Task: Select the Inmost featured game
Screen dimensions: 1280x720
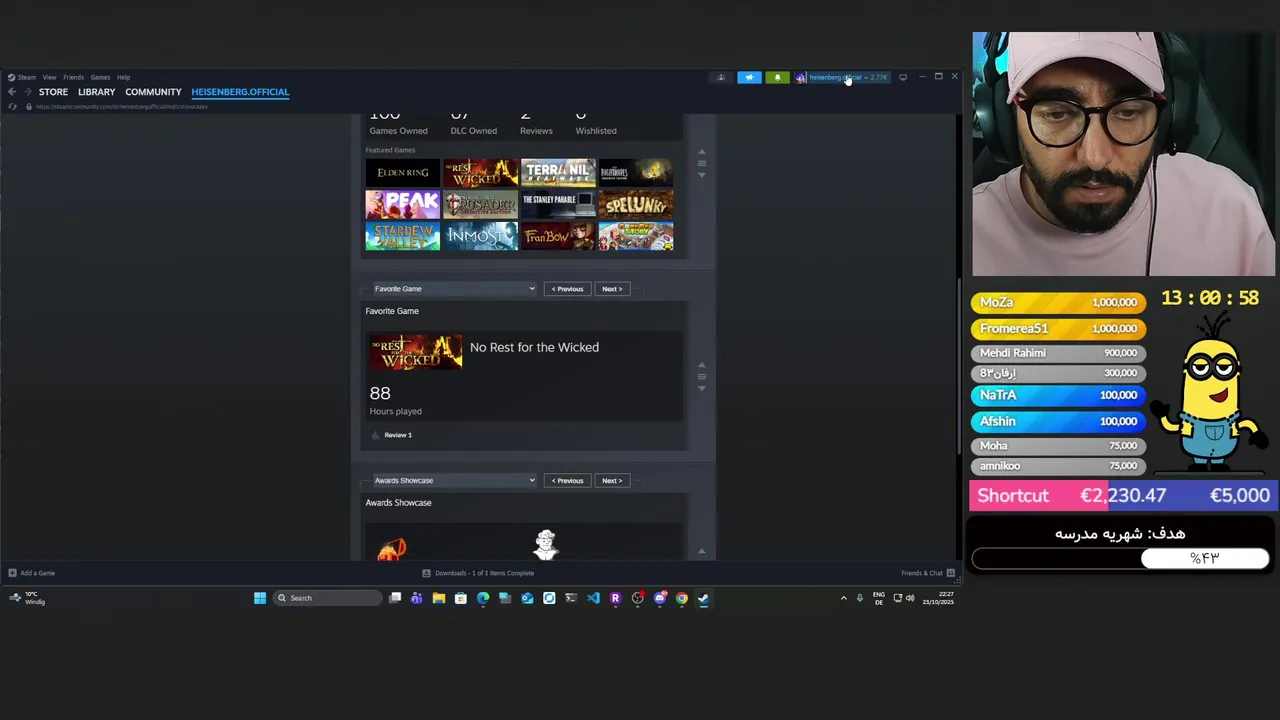Action: (x=481, y=237)
